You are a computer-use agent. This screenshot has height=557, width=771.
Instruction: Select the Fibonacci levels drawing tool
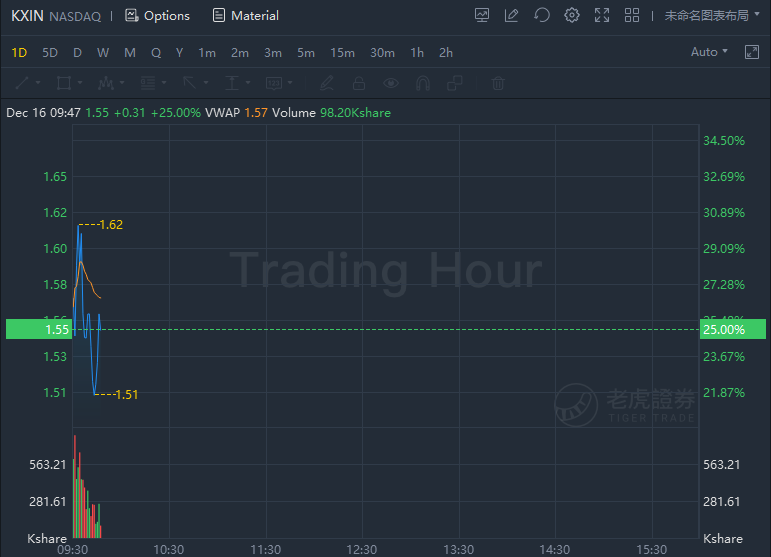148,83
